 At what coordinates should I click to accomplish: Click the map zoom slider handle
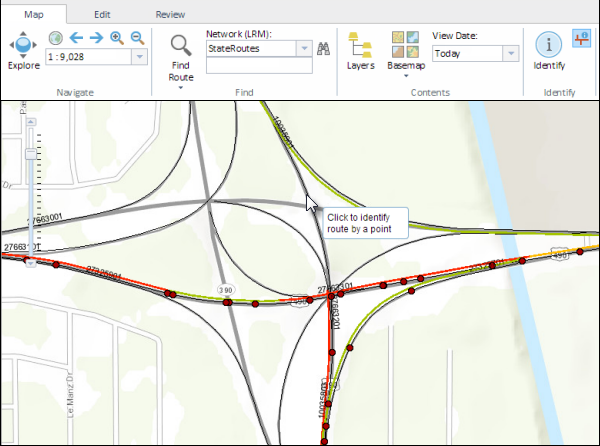click(31, 154)
